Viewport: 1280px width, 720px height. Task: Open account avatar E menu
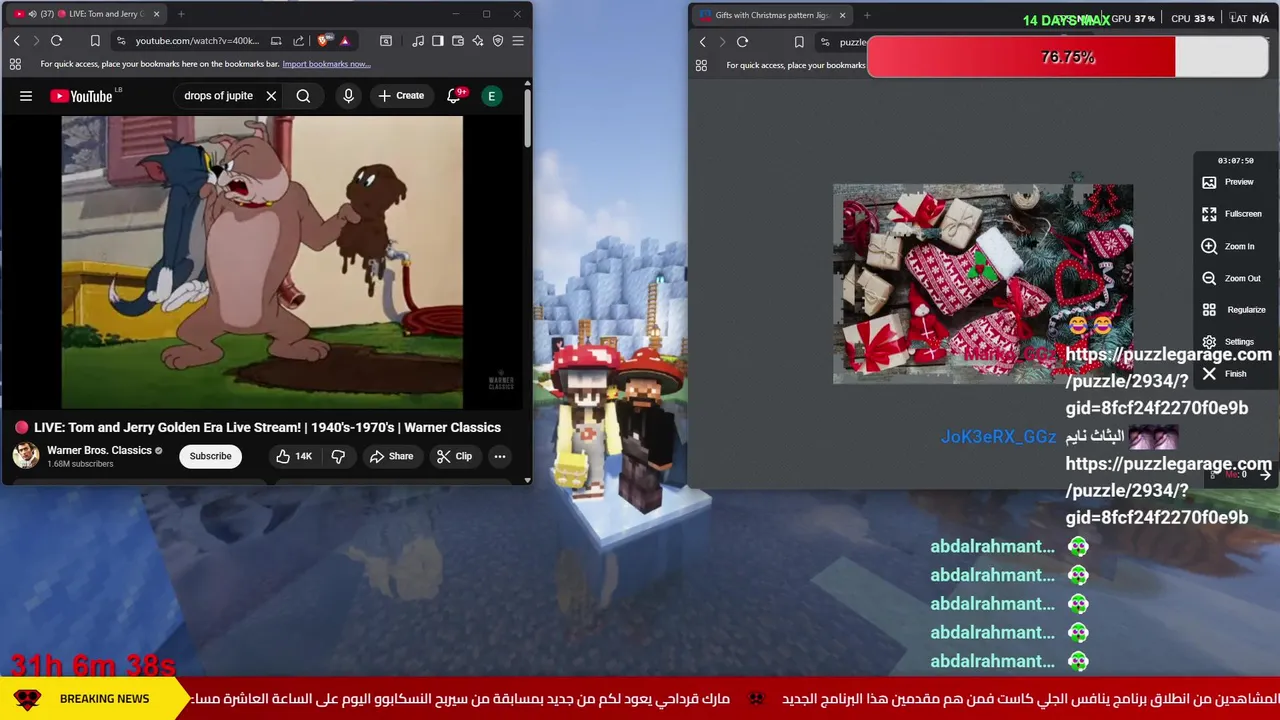pos(491,96)
